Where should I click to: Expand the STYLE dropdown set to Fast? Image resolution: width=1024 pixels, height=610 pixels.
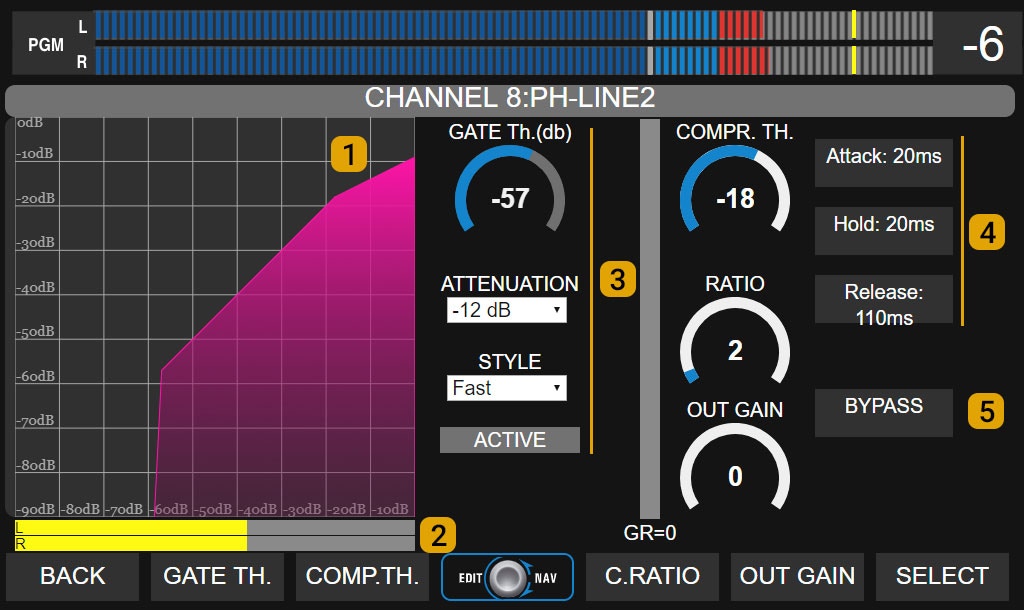506,388
